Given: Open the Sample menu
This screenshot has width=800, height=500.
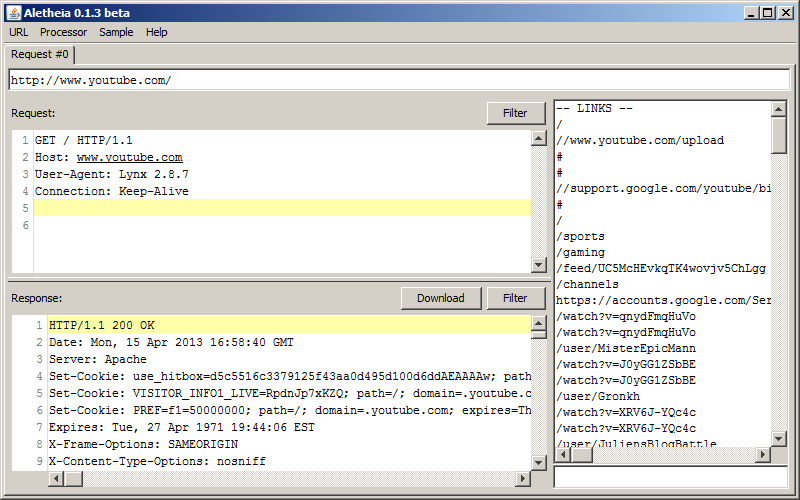Looking at the screenshot, I should click(x=116, y=32).
